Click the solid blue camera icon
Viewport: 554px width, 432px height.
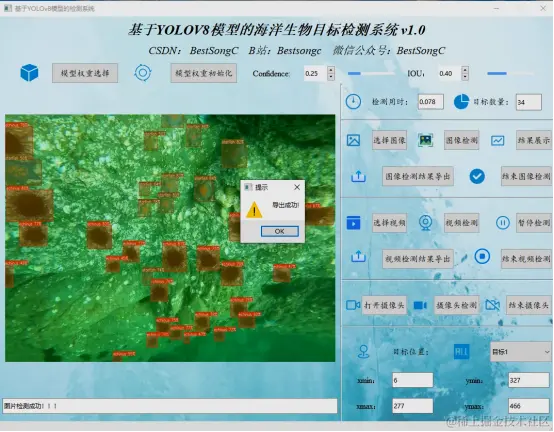(x=420, y=305)
